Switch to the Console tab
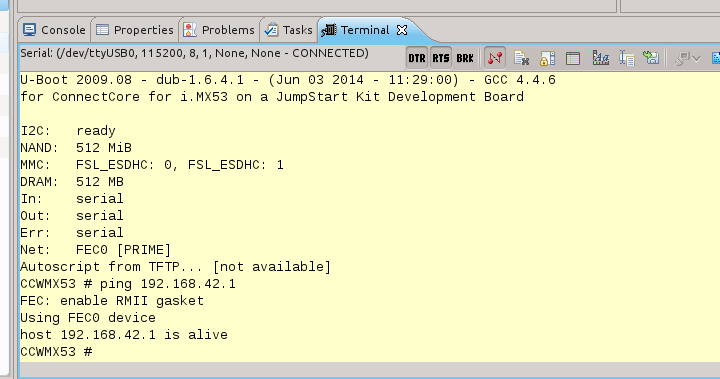 pyautogui.click(x=54, y=30)
